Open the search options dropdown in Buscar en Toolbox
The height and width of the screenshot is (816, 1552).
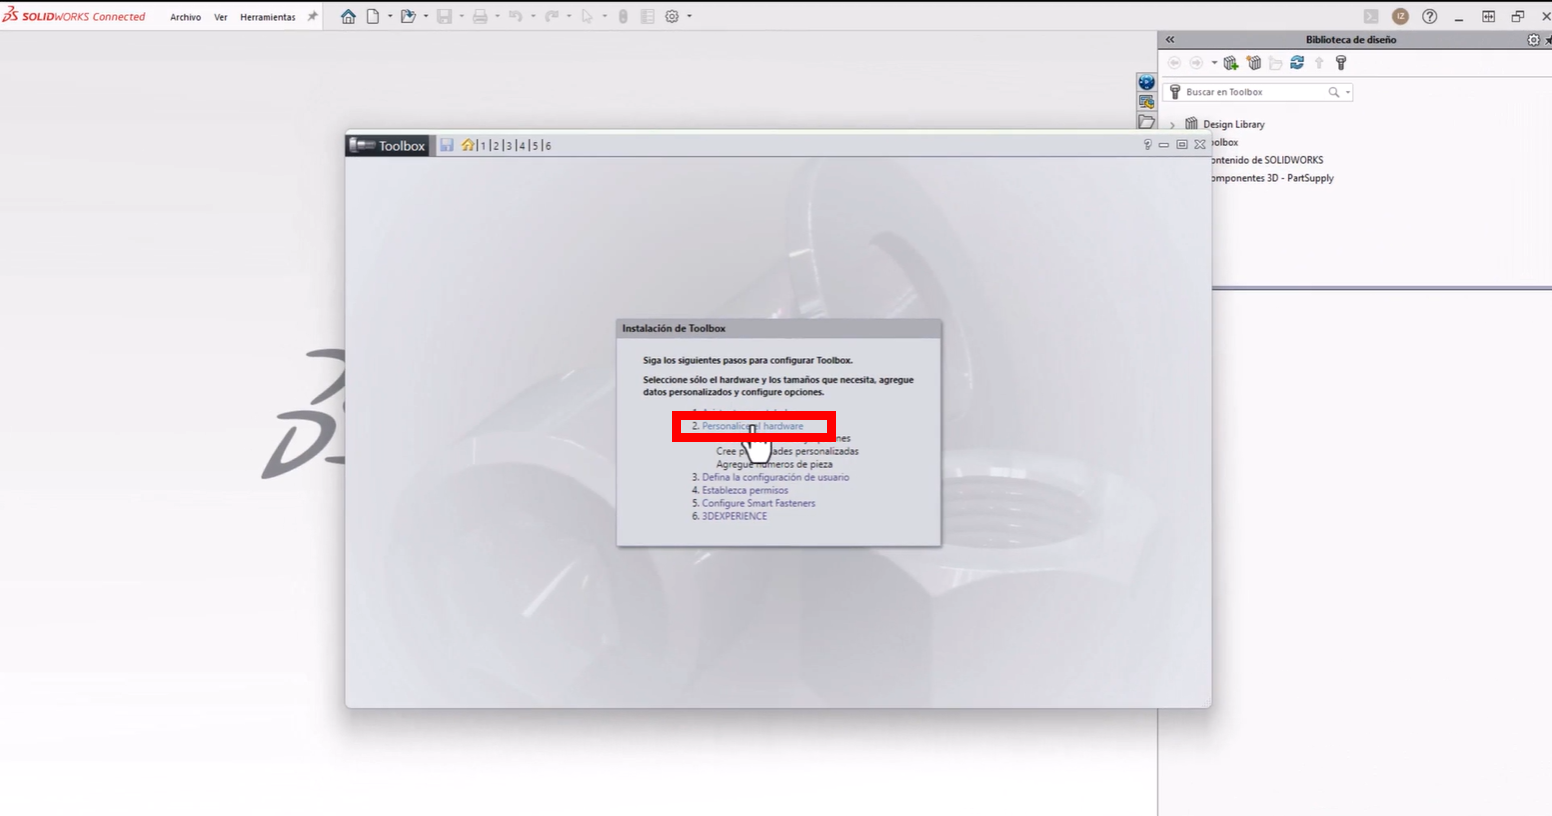(x=1347, y=91)
